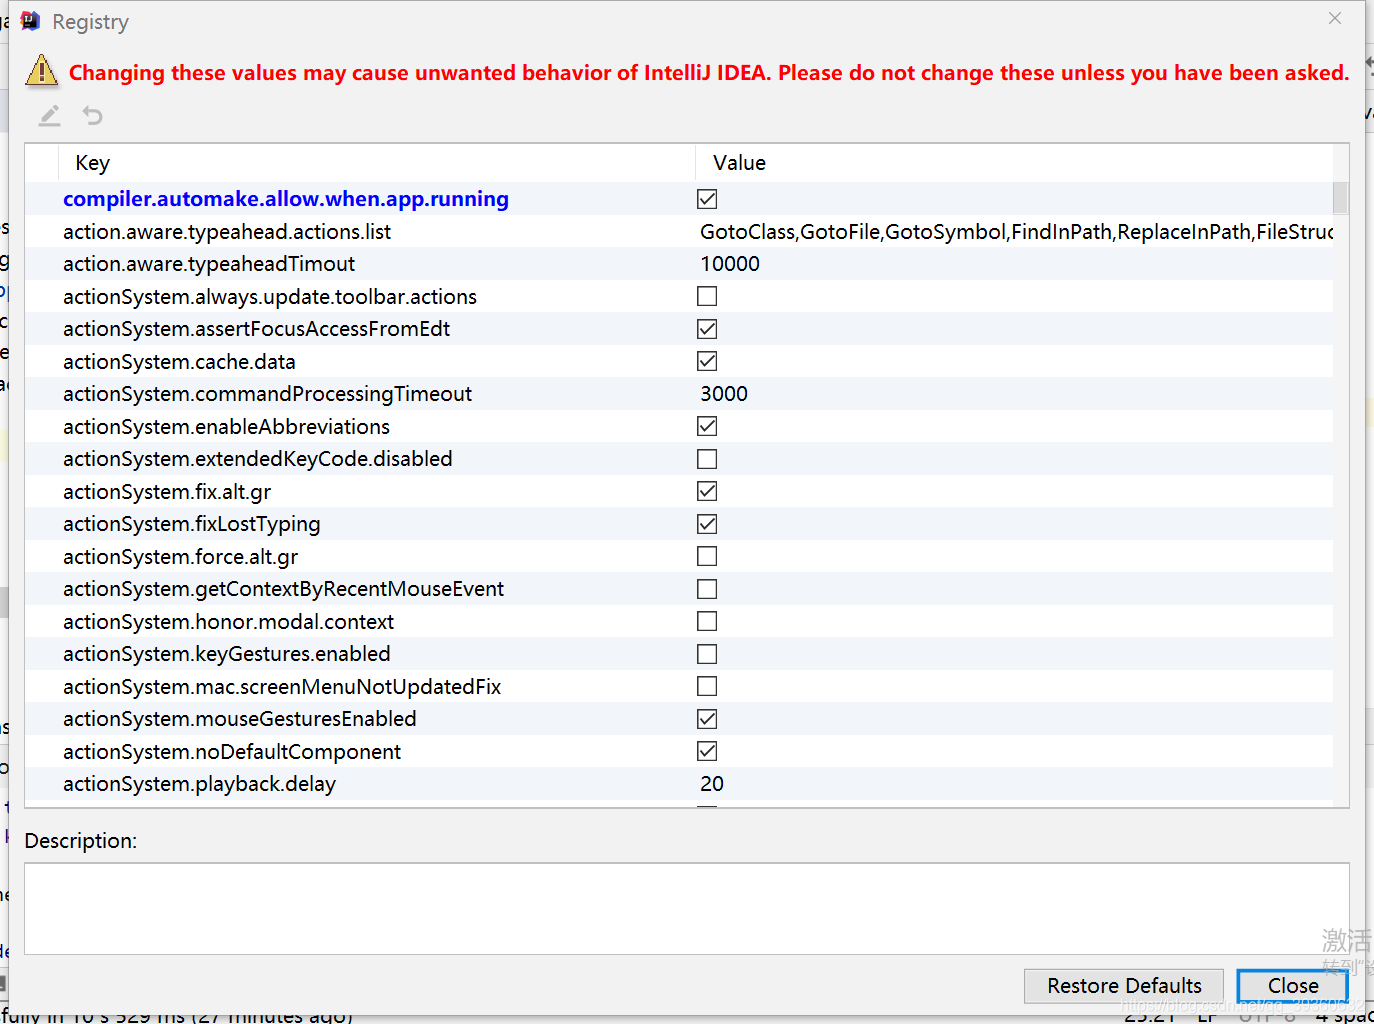Click the Key column header
This screenshot has height=1024, width=1374.
click(x=377, y=163)
